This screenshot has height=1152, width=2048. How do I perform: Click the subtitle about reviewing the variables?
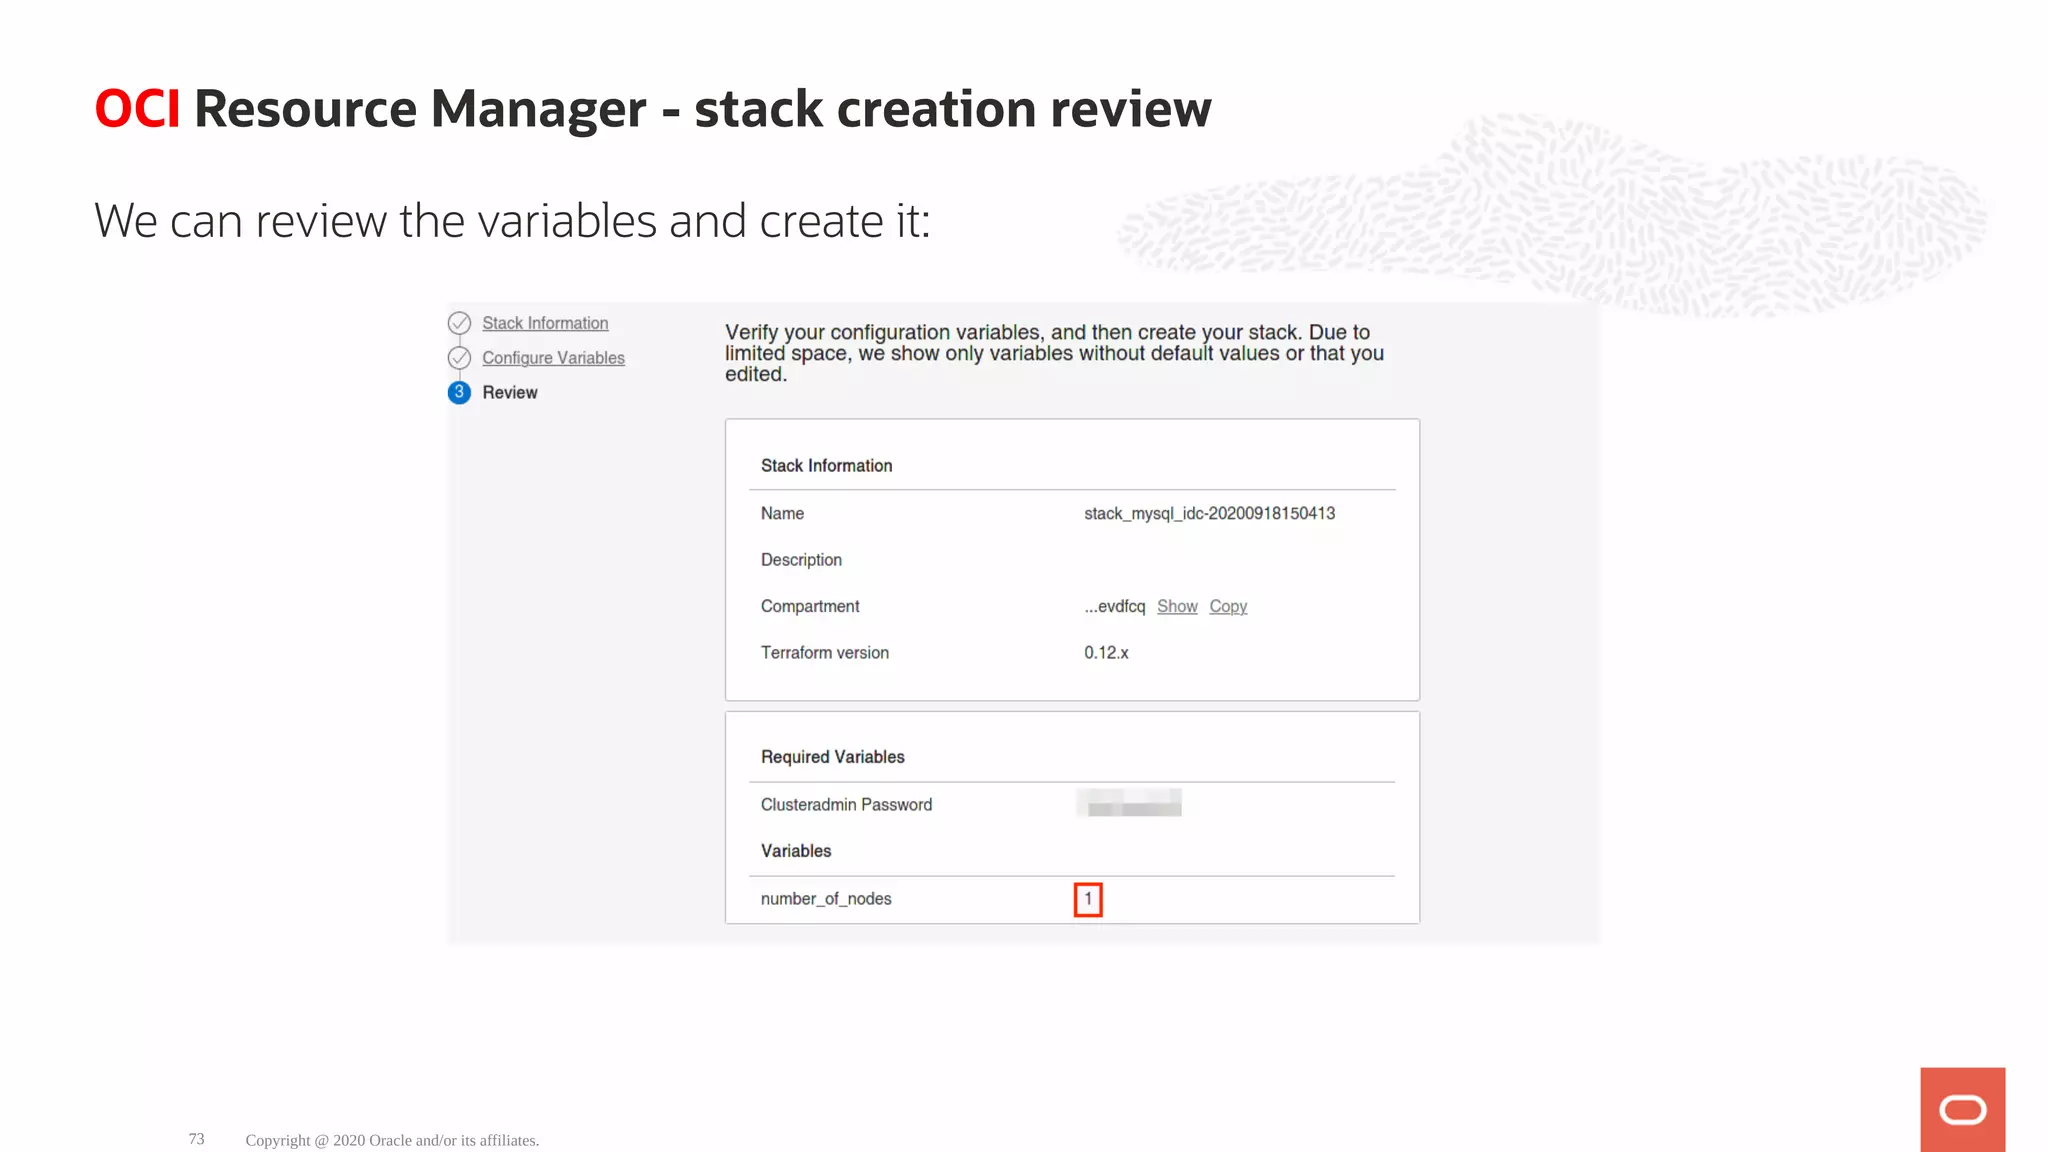coord(512,221)
